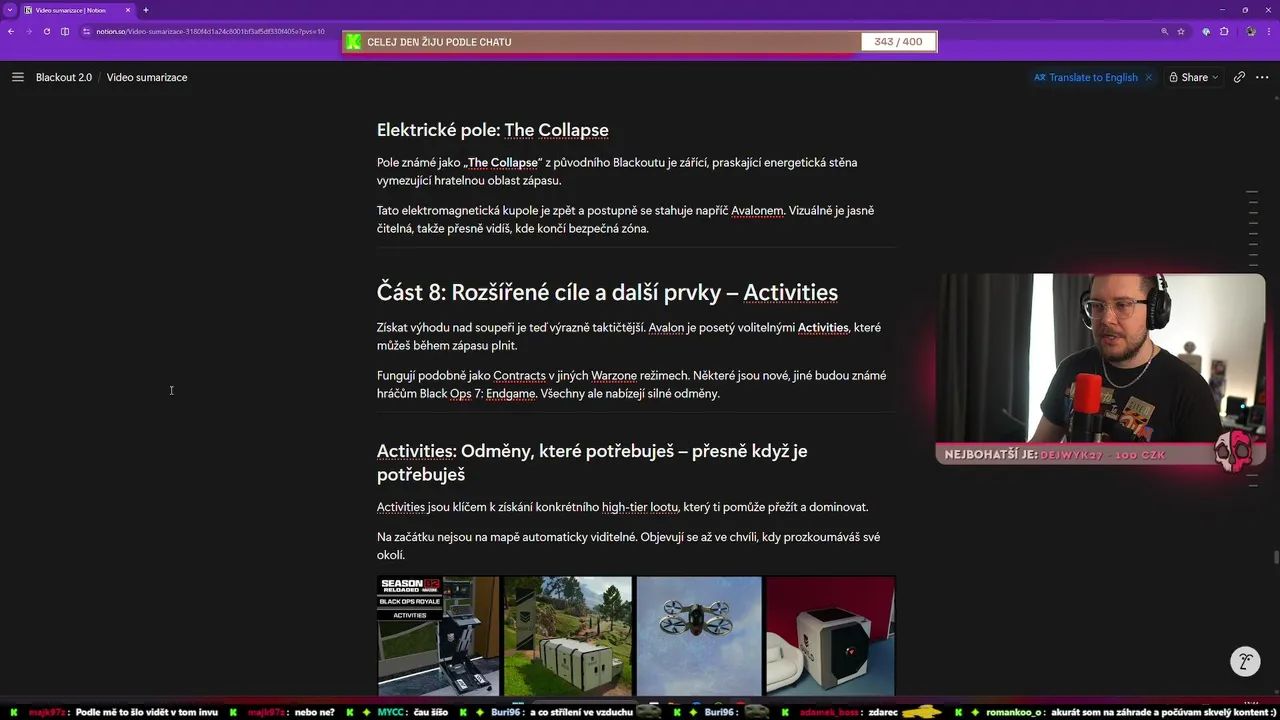
Task: Open the flying drone image
Action: click(x=699, y=635)
